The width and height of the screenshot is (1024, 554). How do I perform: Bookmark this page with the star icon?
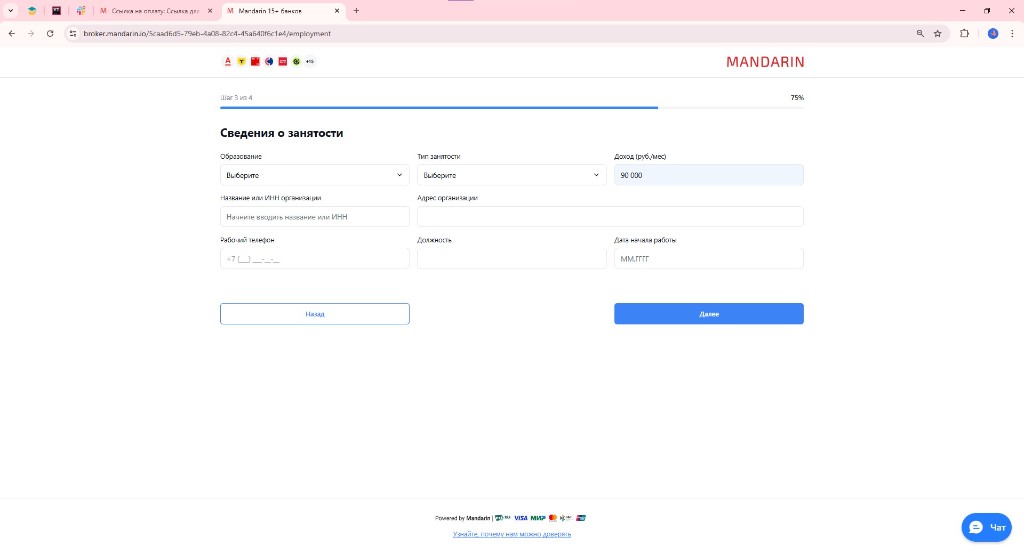pos(938,33)
